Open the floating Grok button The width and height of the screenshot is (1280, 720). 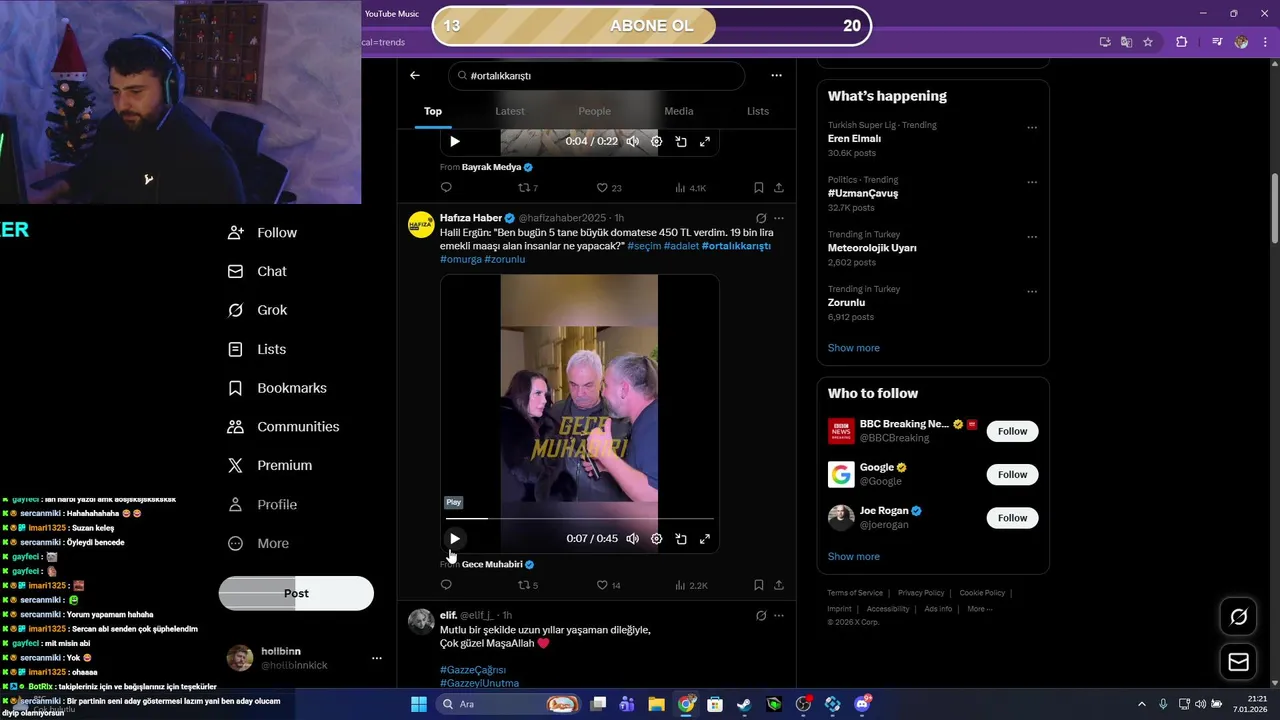[1238, 617]
